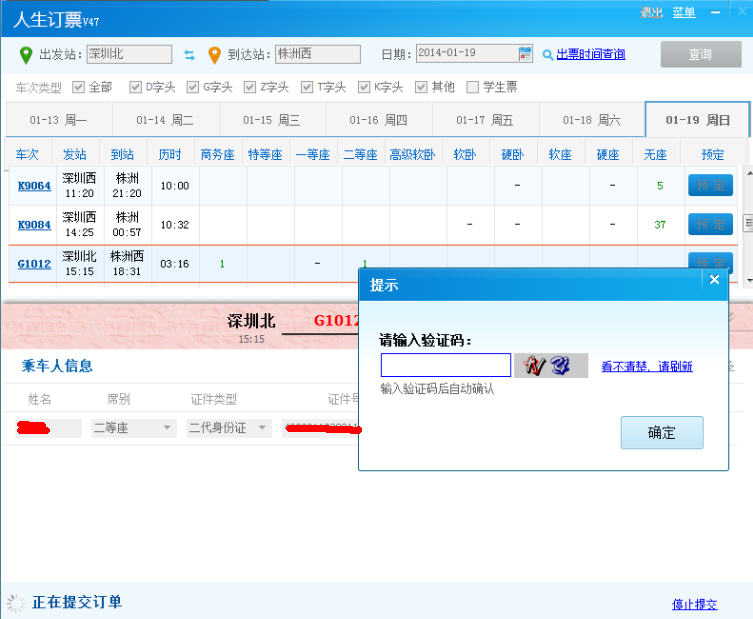Select the 01-14 周二 date tab
The width and height of the screenshot is (753, 619).
tap(165, 120)
